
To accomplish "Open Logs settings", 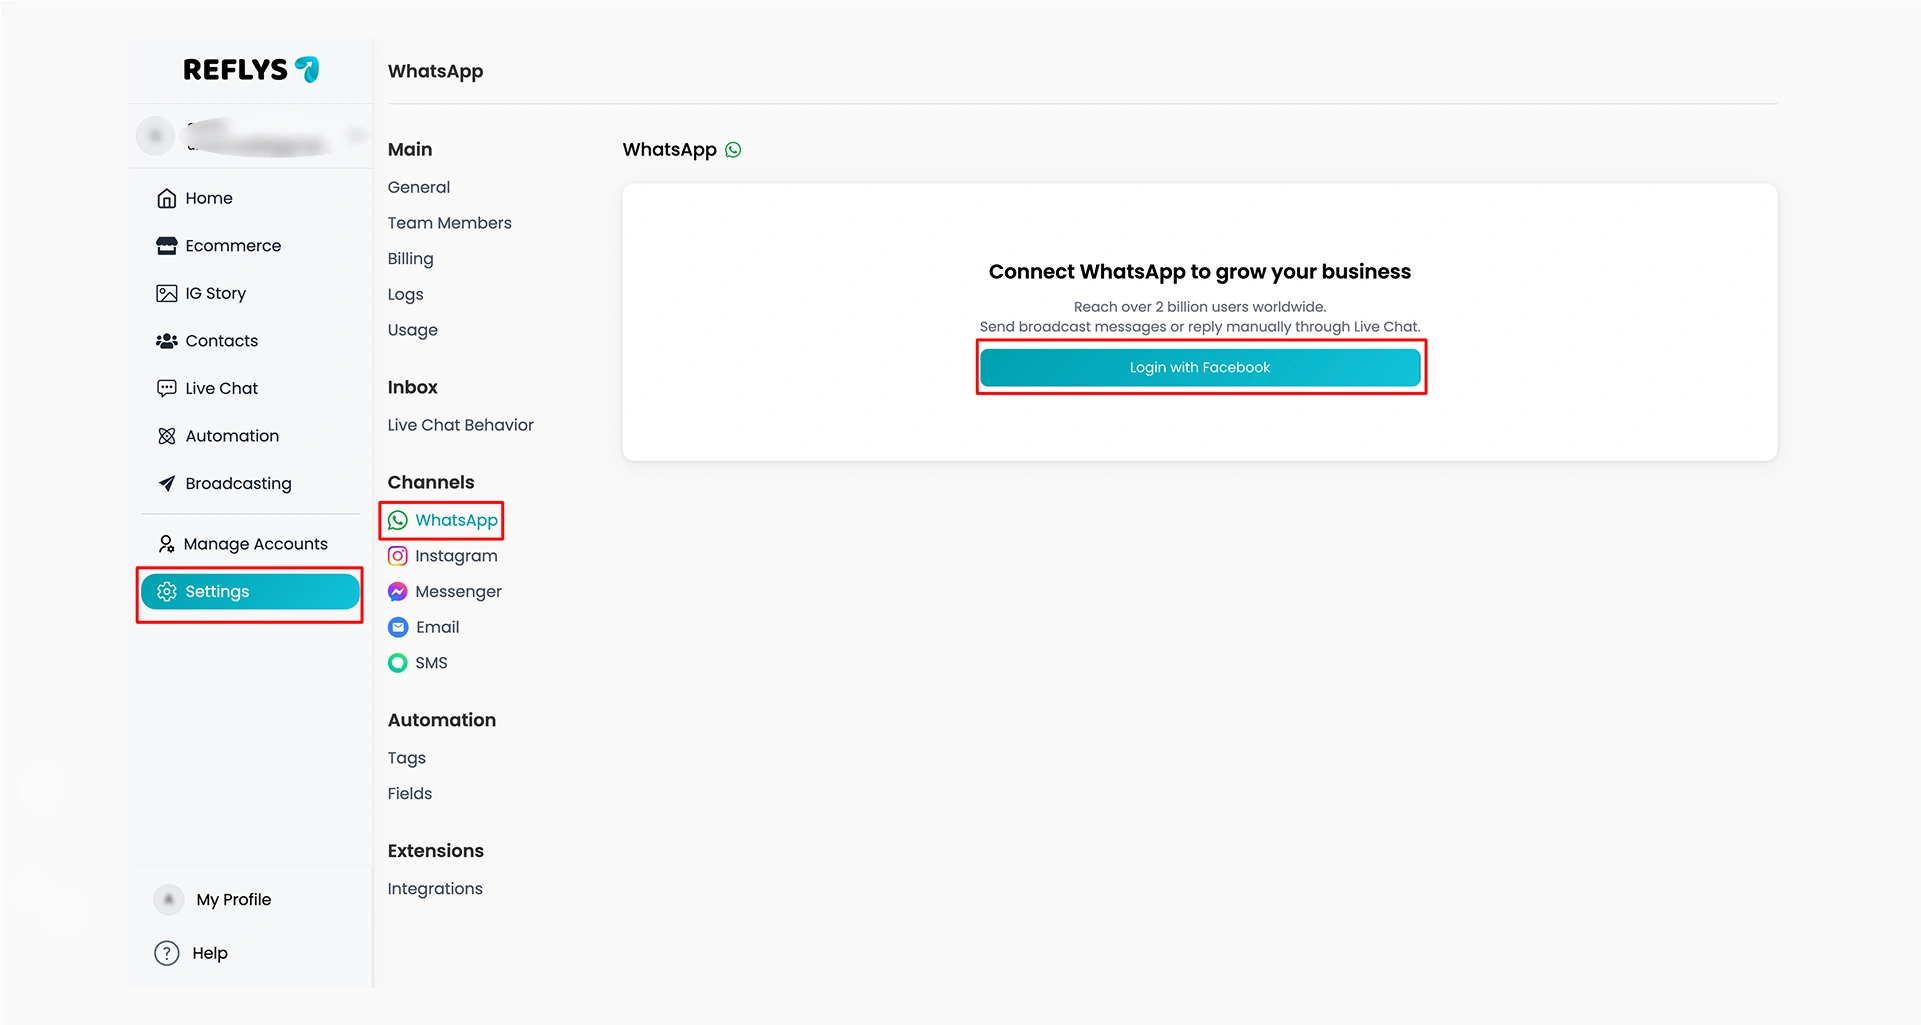I will 406,294.
